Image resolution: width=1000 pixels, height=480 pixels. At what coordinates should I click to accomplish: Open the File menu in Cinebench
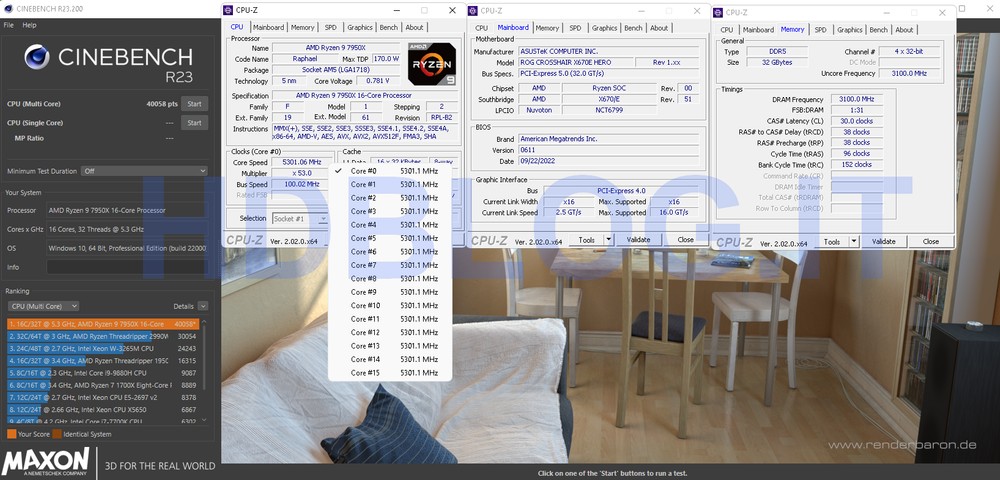(8, 25)
